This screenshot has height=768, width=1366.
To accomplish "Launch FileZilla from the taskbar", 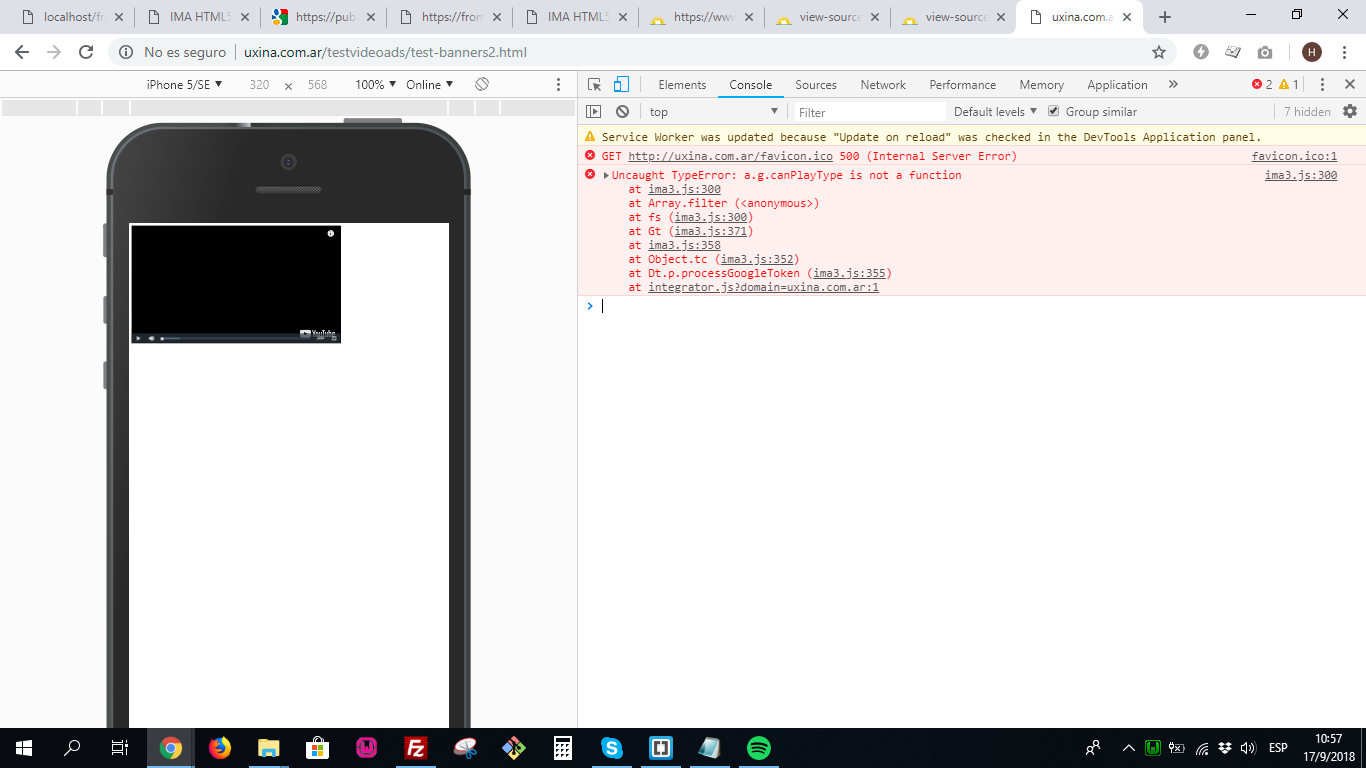I will [x=416, y=748].
